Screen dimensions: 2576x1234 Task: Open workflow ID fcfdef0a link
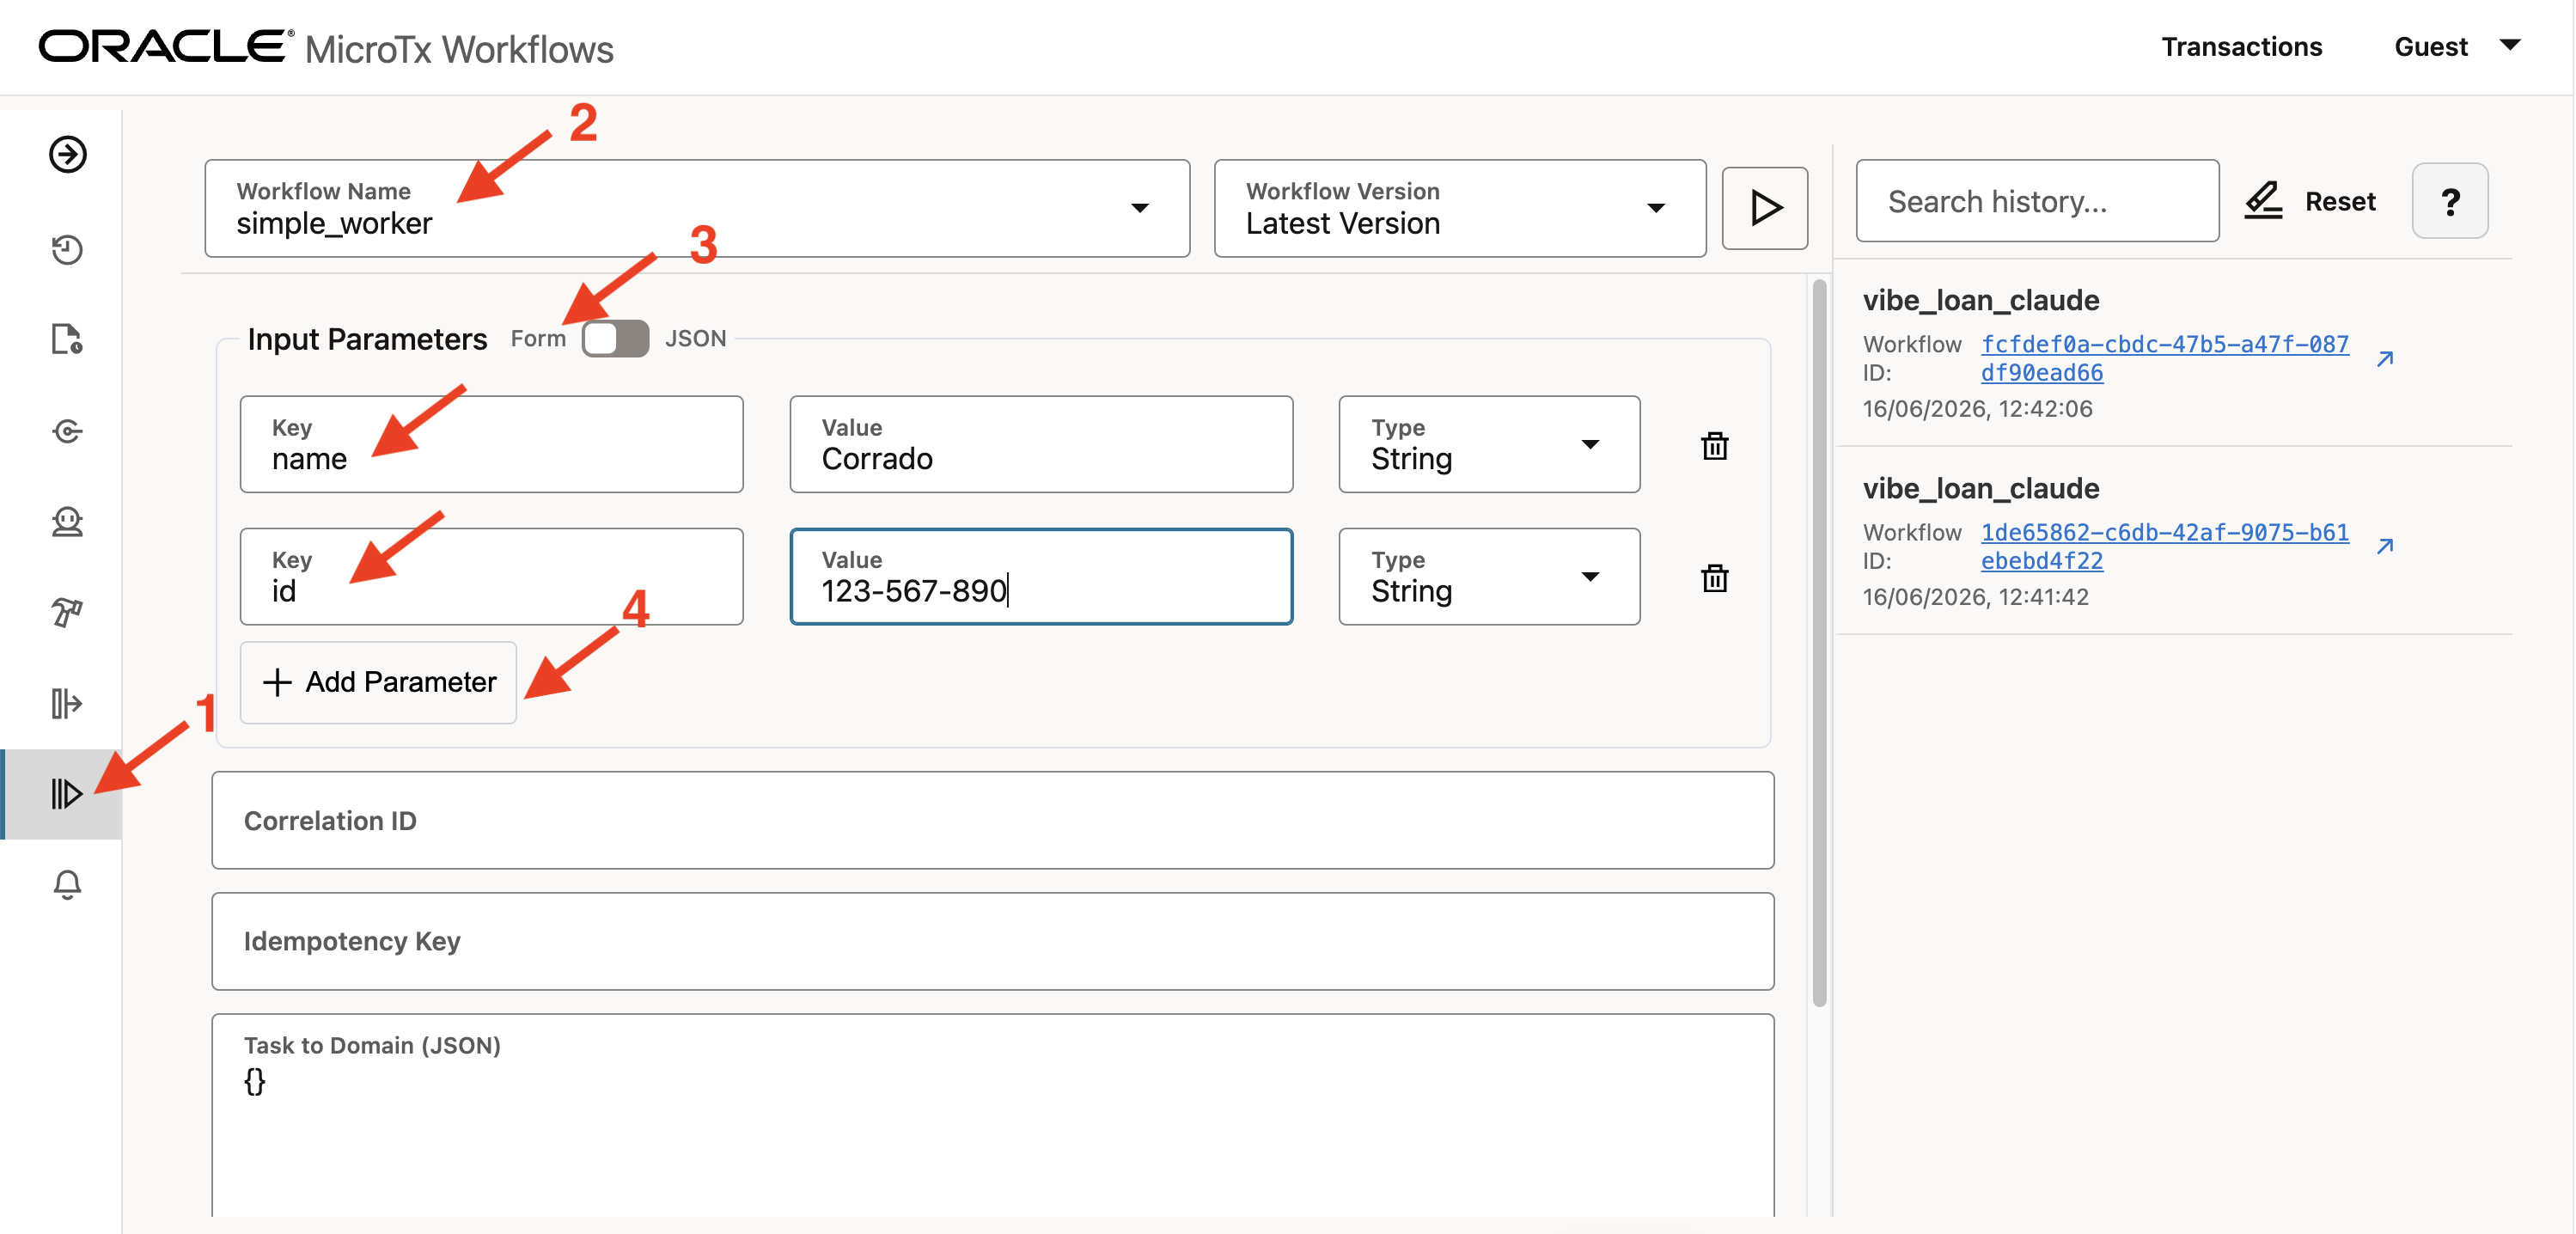click(x=2164, y=358)
